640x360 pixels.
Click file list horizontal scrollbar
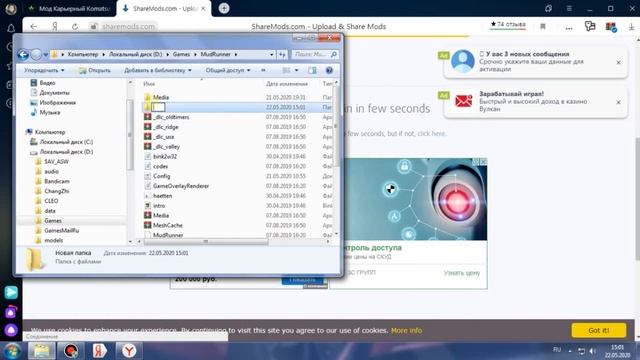tap(206, 242)
